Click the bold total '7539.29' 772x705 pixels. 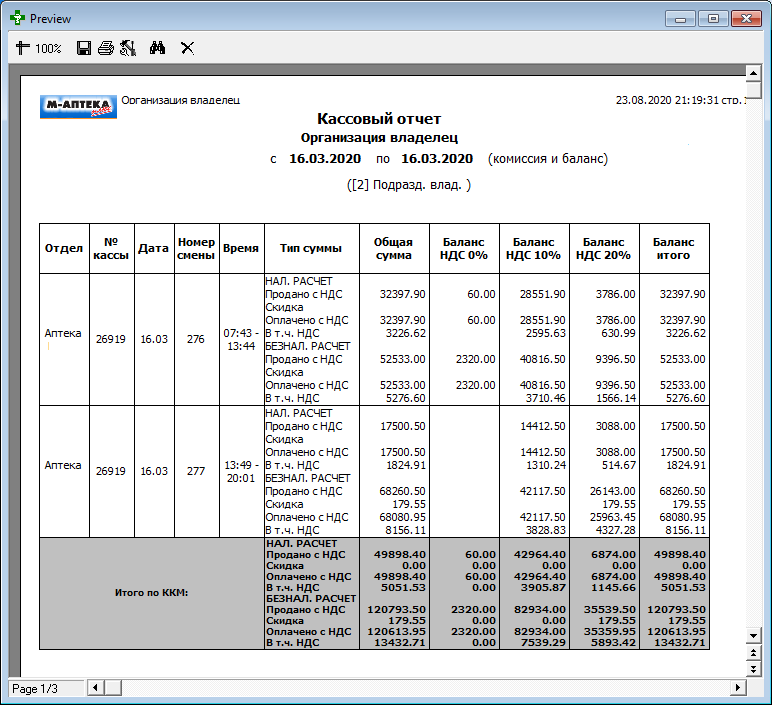pos(544,642)
